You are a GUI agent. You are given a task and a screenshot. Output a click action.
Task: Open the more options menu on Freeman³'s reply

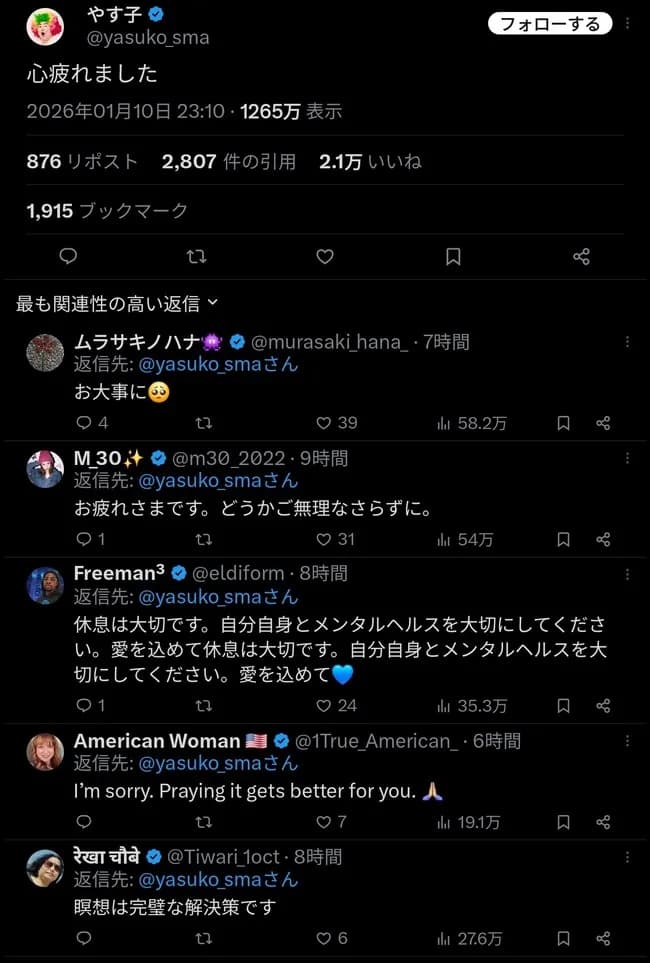(628, 573)
